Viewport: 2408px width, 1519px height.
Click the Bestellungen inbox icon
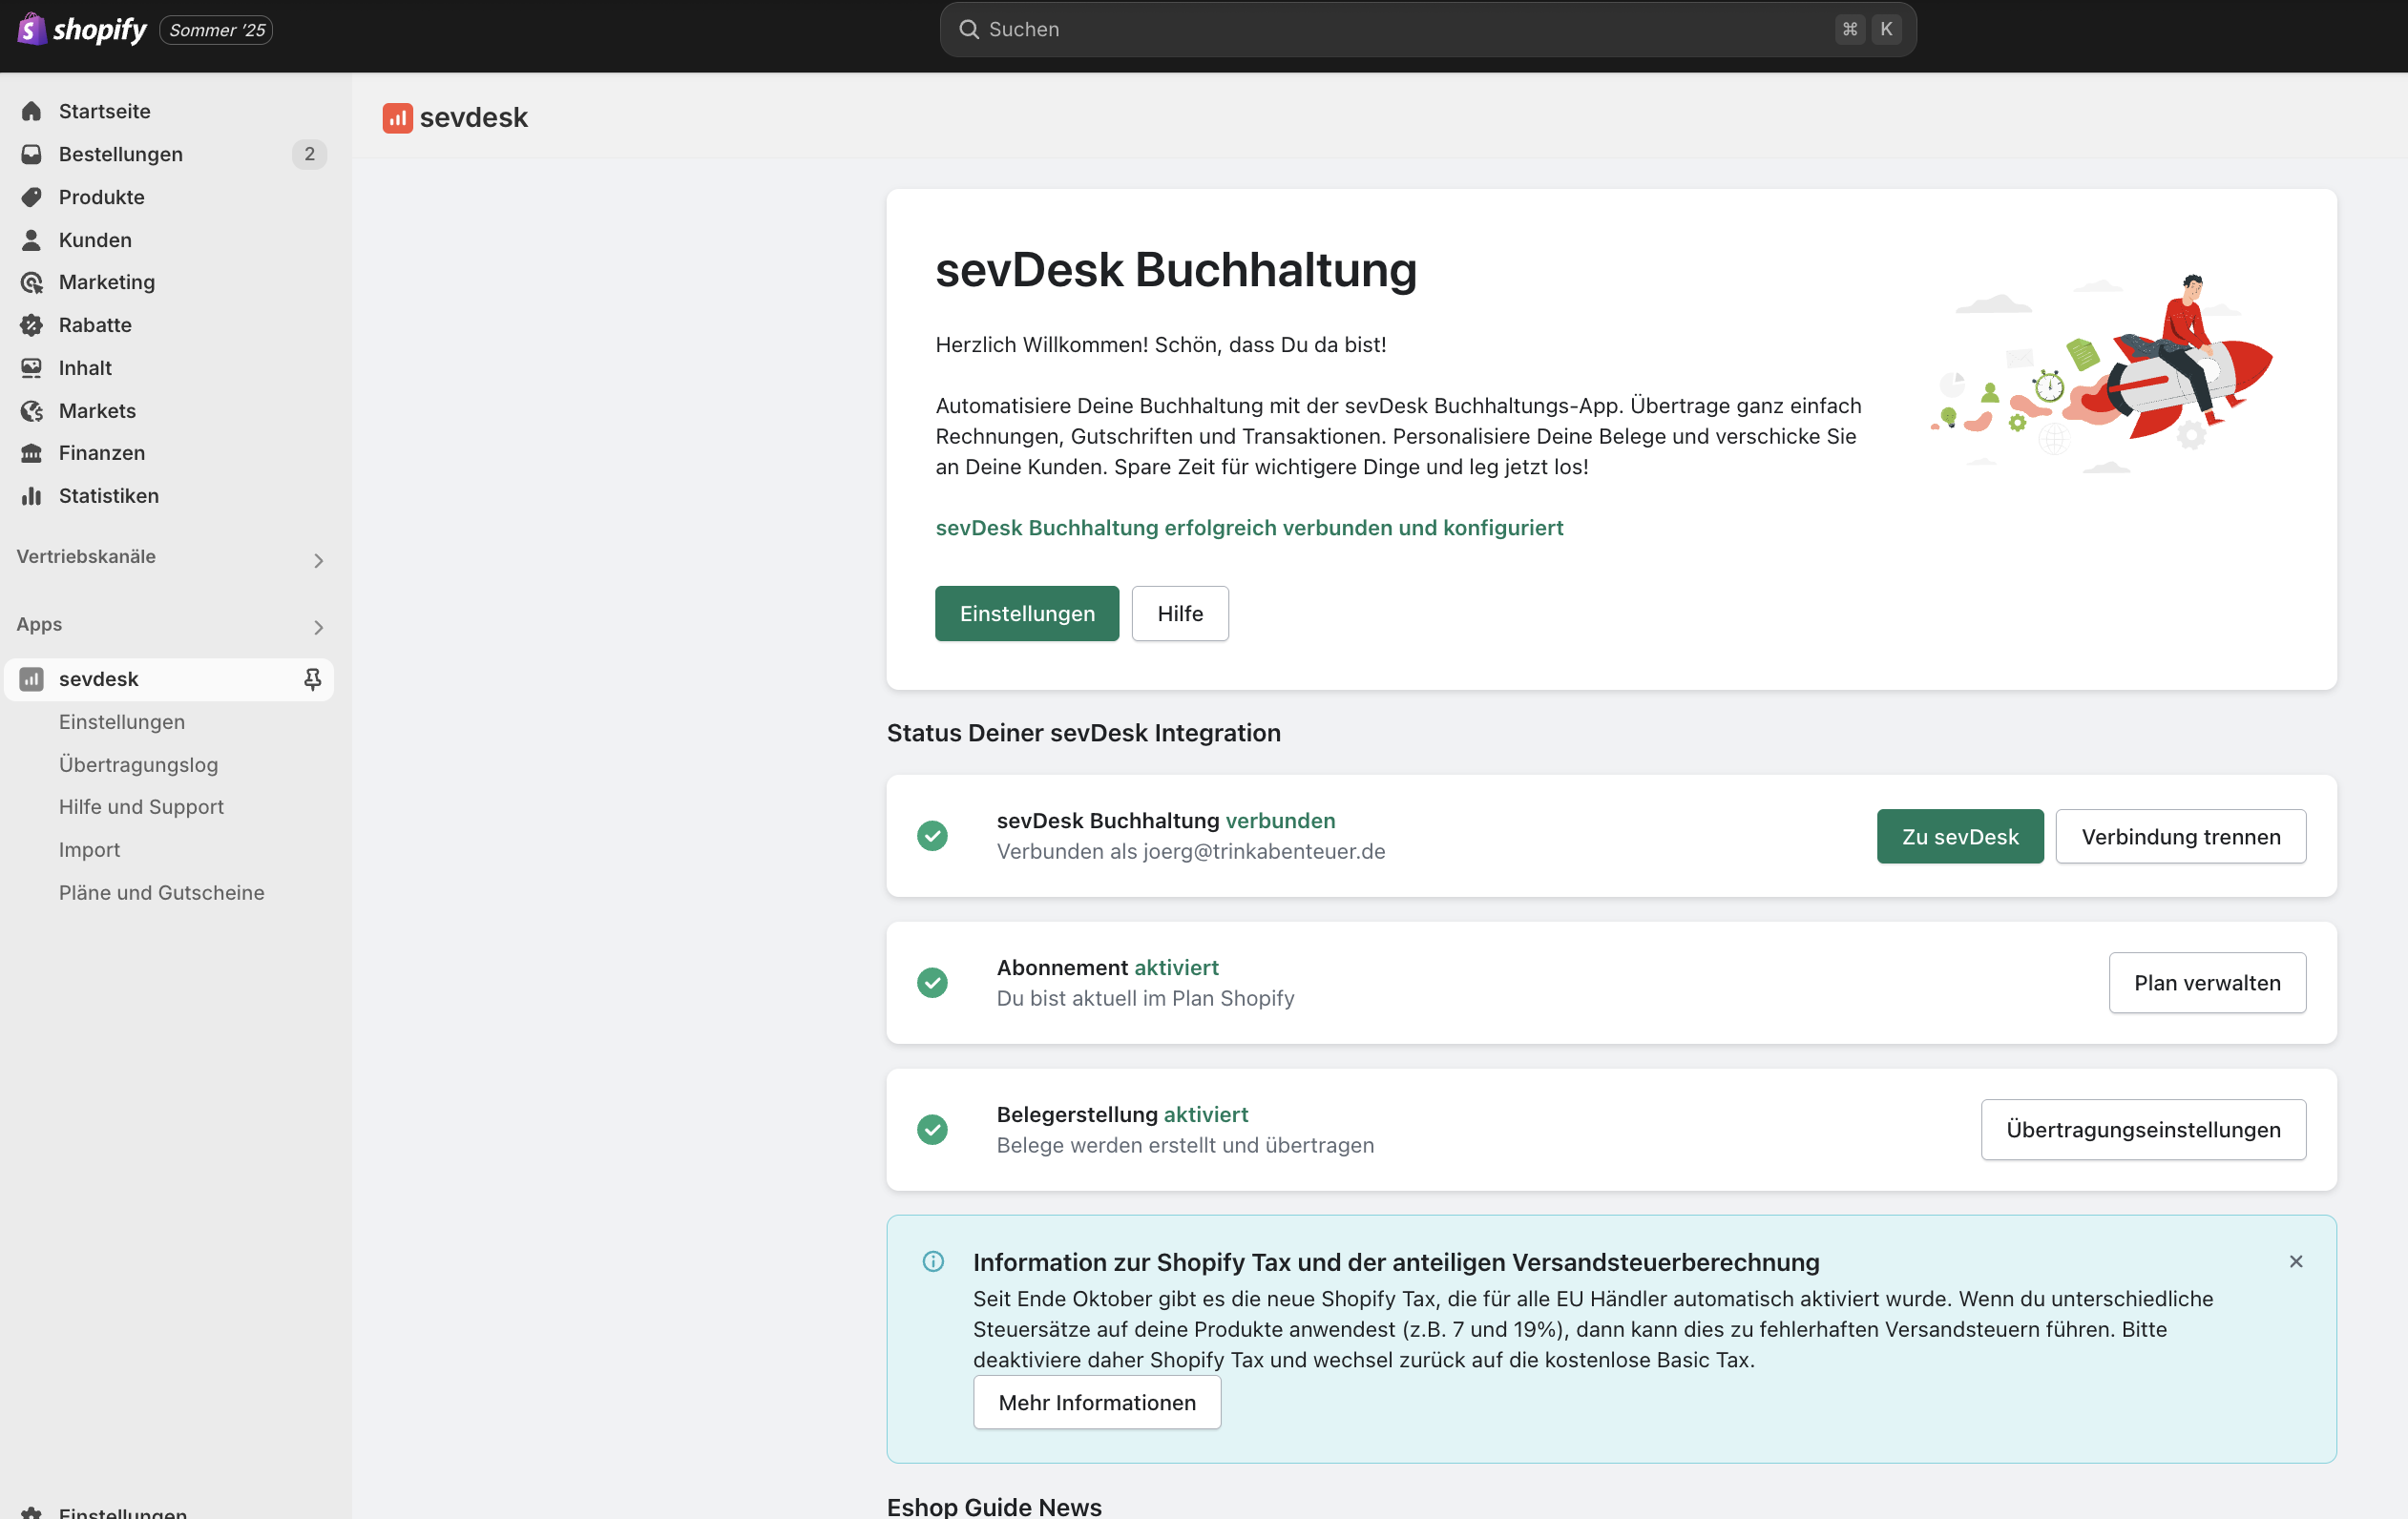(x=31, y=154)
